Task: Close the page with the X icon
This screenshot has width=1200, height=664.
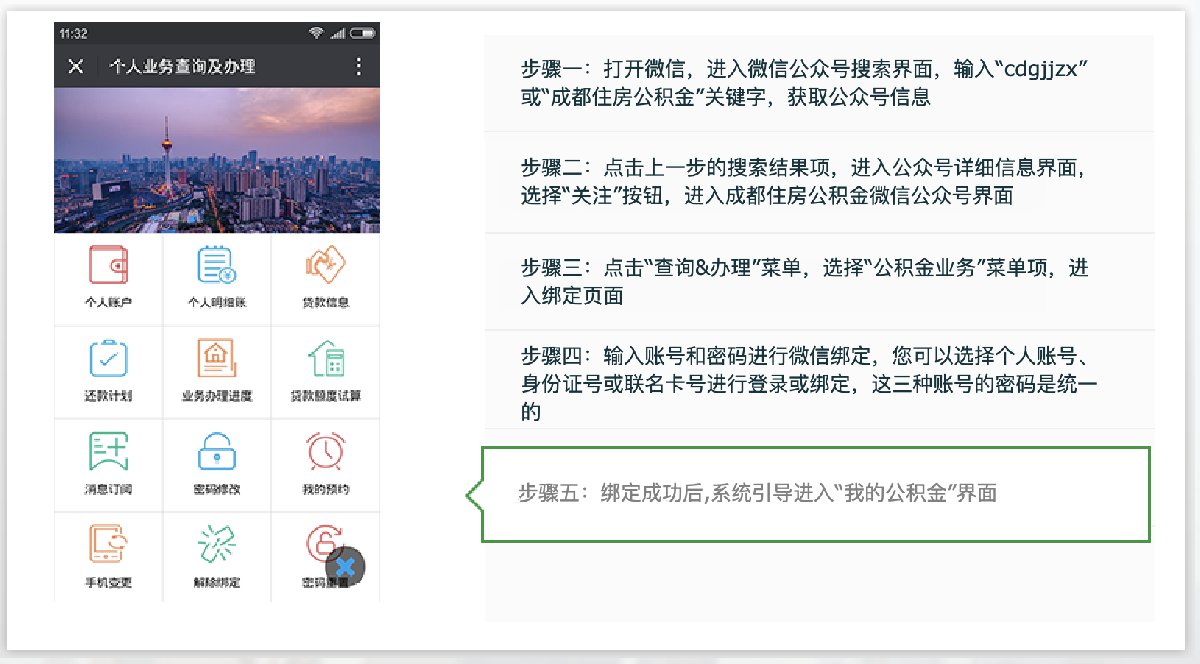Action: click(x=75, y=67)
